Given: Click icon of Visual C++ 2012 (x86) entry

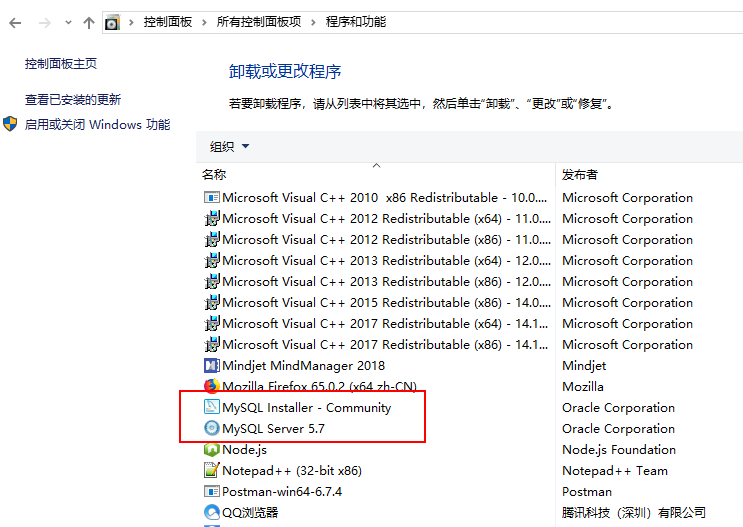Looking at the screenshot, I should 211,239.
